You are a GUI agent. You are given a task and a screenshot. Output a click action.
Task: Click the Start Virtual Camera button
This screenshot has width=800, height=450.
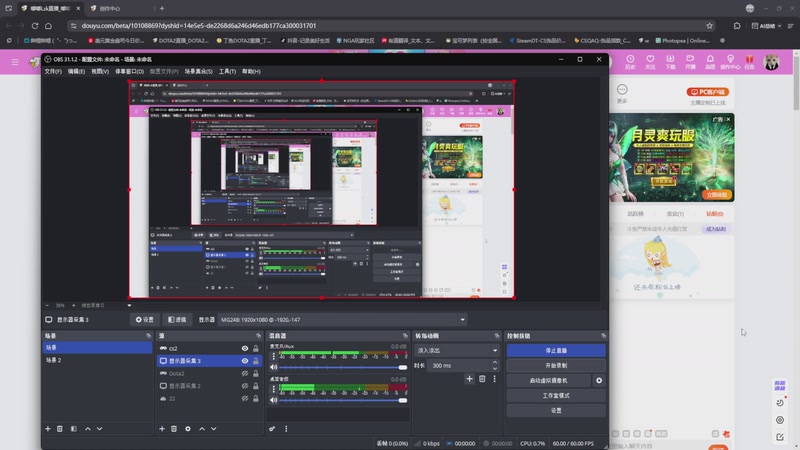(548, 381)
